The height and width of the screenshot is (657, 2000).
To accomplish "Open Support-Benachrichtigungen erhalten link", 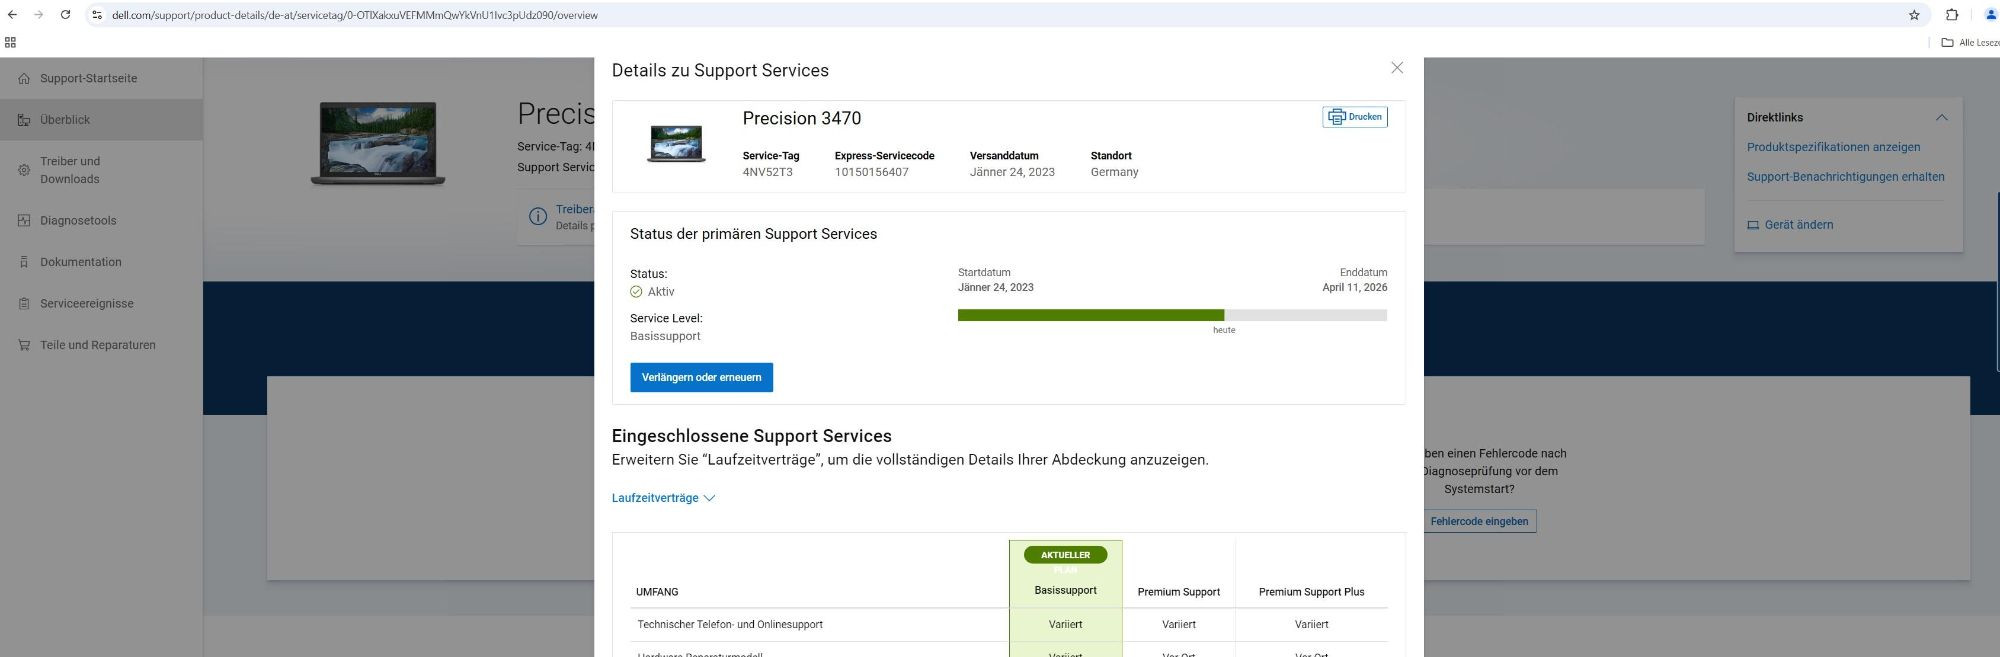I will pyautogui.click(x=1845, y=177).
